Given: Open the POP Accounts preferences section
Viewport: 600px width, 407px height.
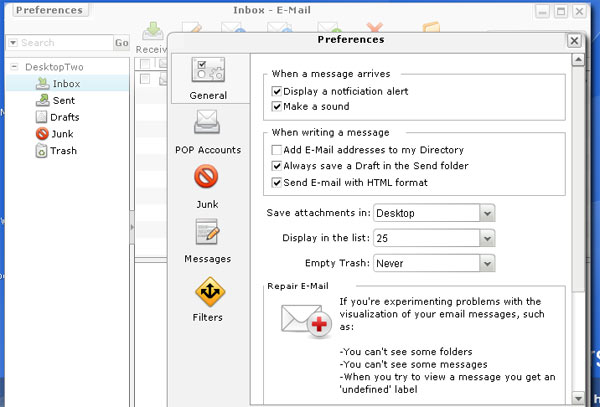Looking at the screenshot, I should click(x=208, y=132).
